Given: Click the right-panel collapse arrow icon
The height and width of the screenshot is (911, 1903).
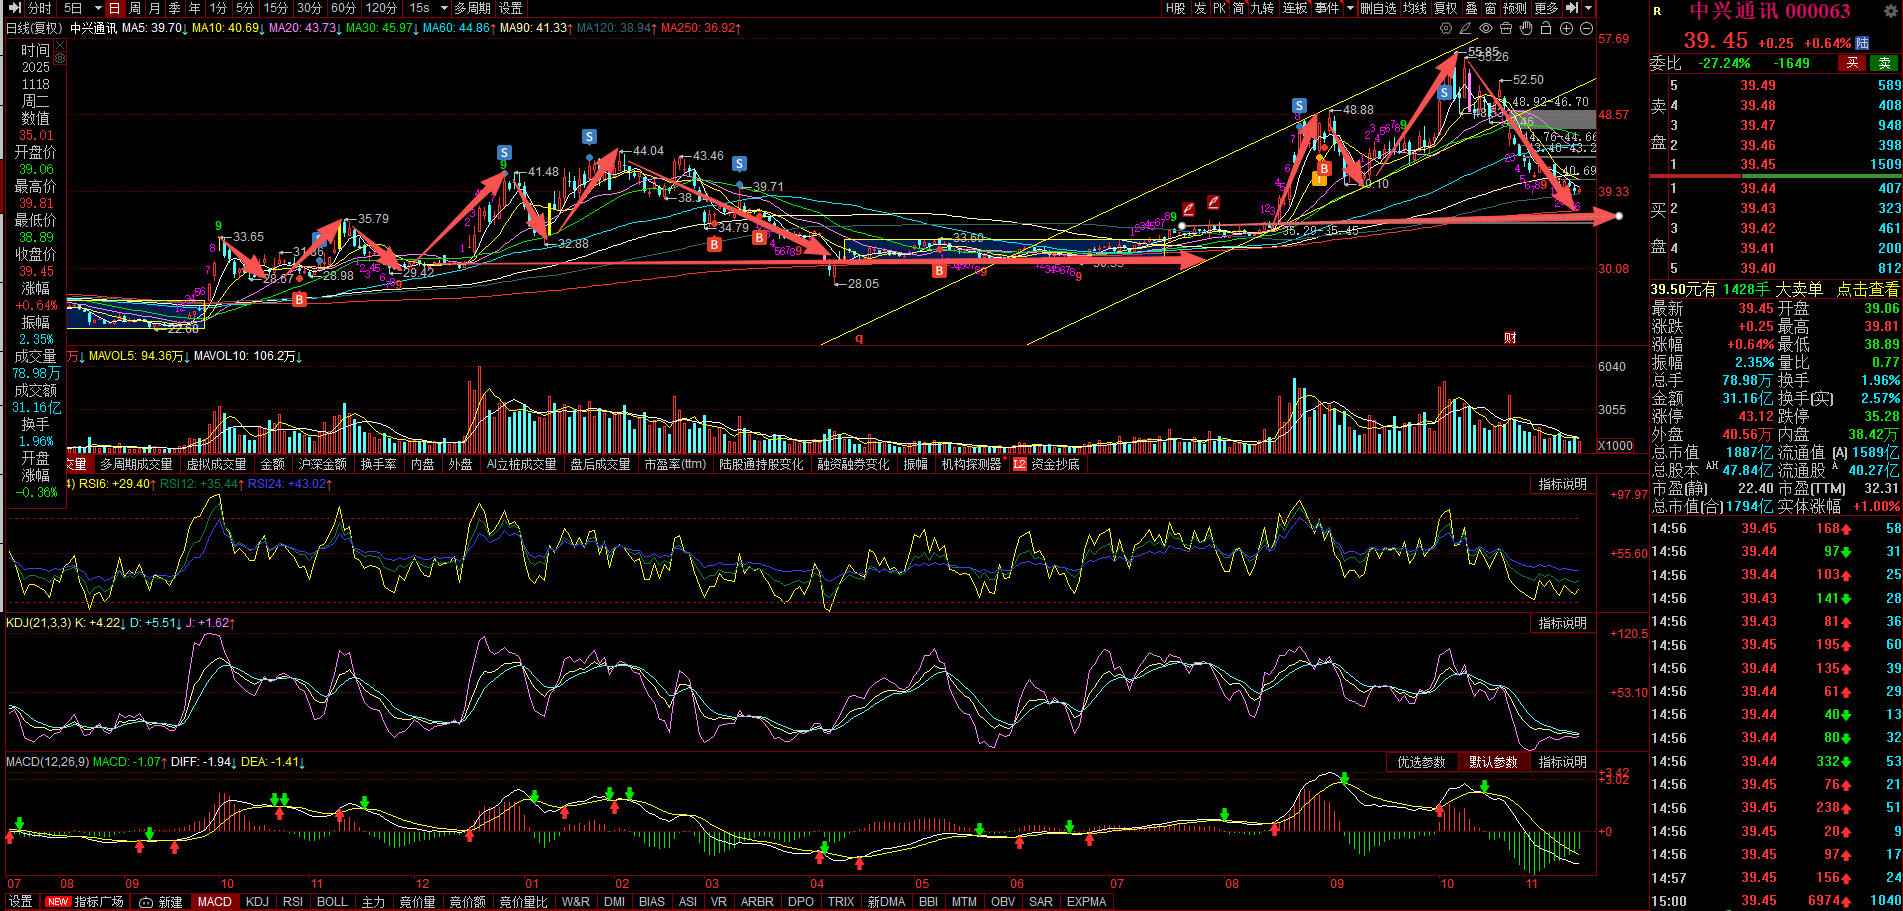Looking at the screenshot, I should click(x=1572, y=8).
